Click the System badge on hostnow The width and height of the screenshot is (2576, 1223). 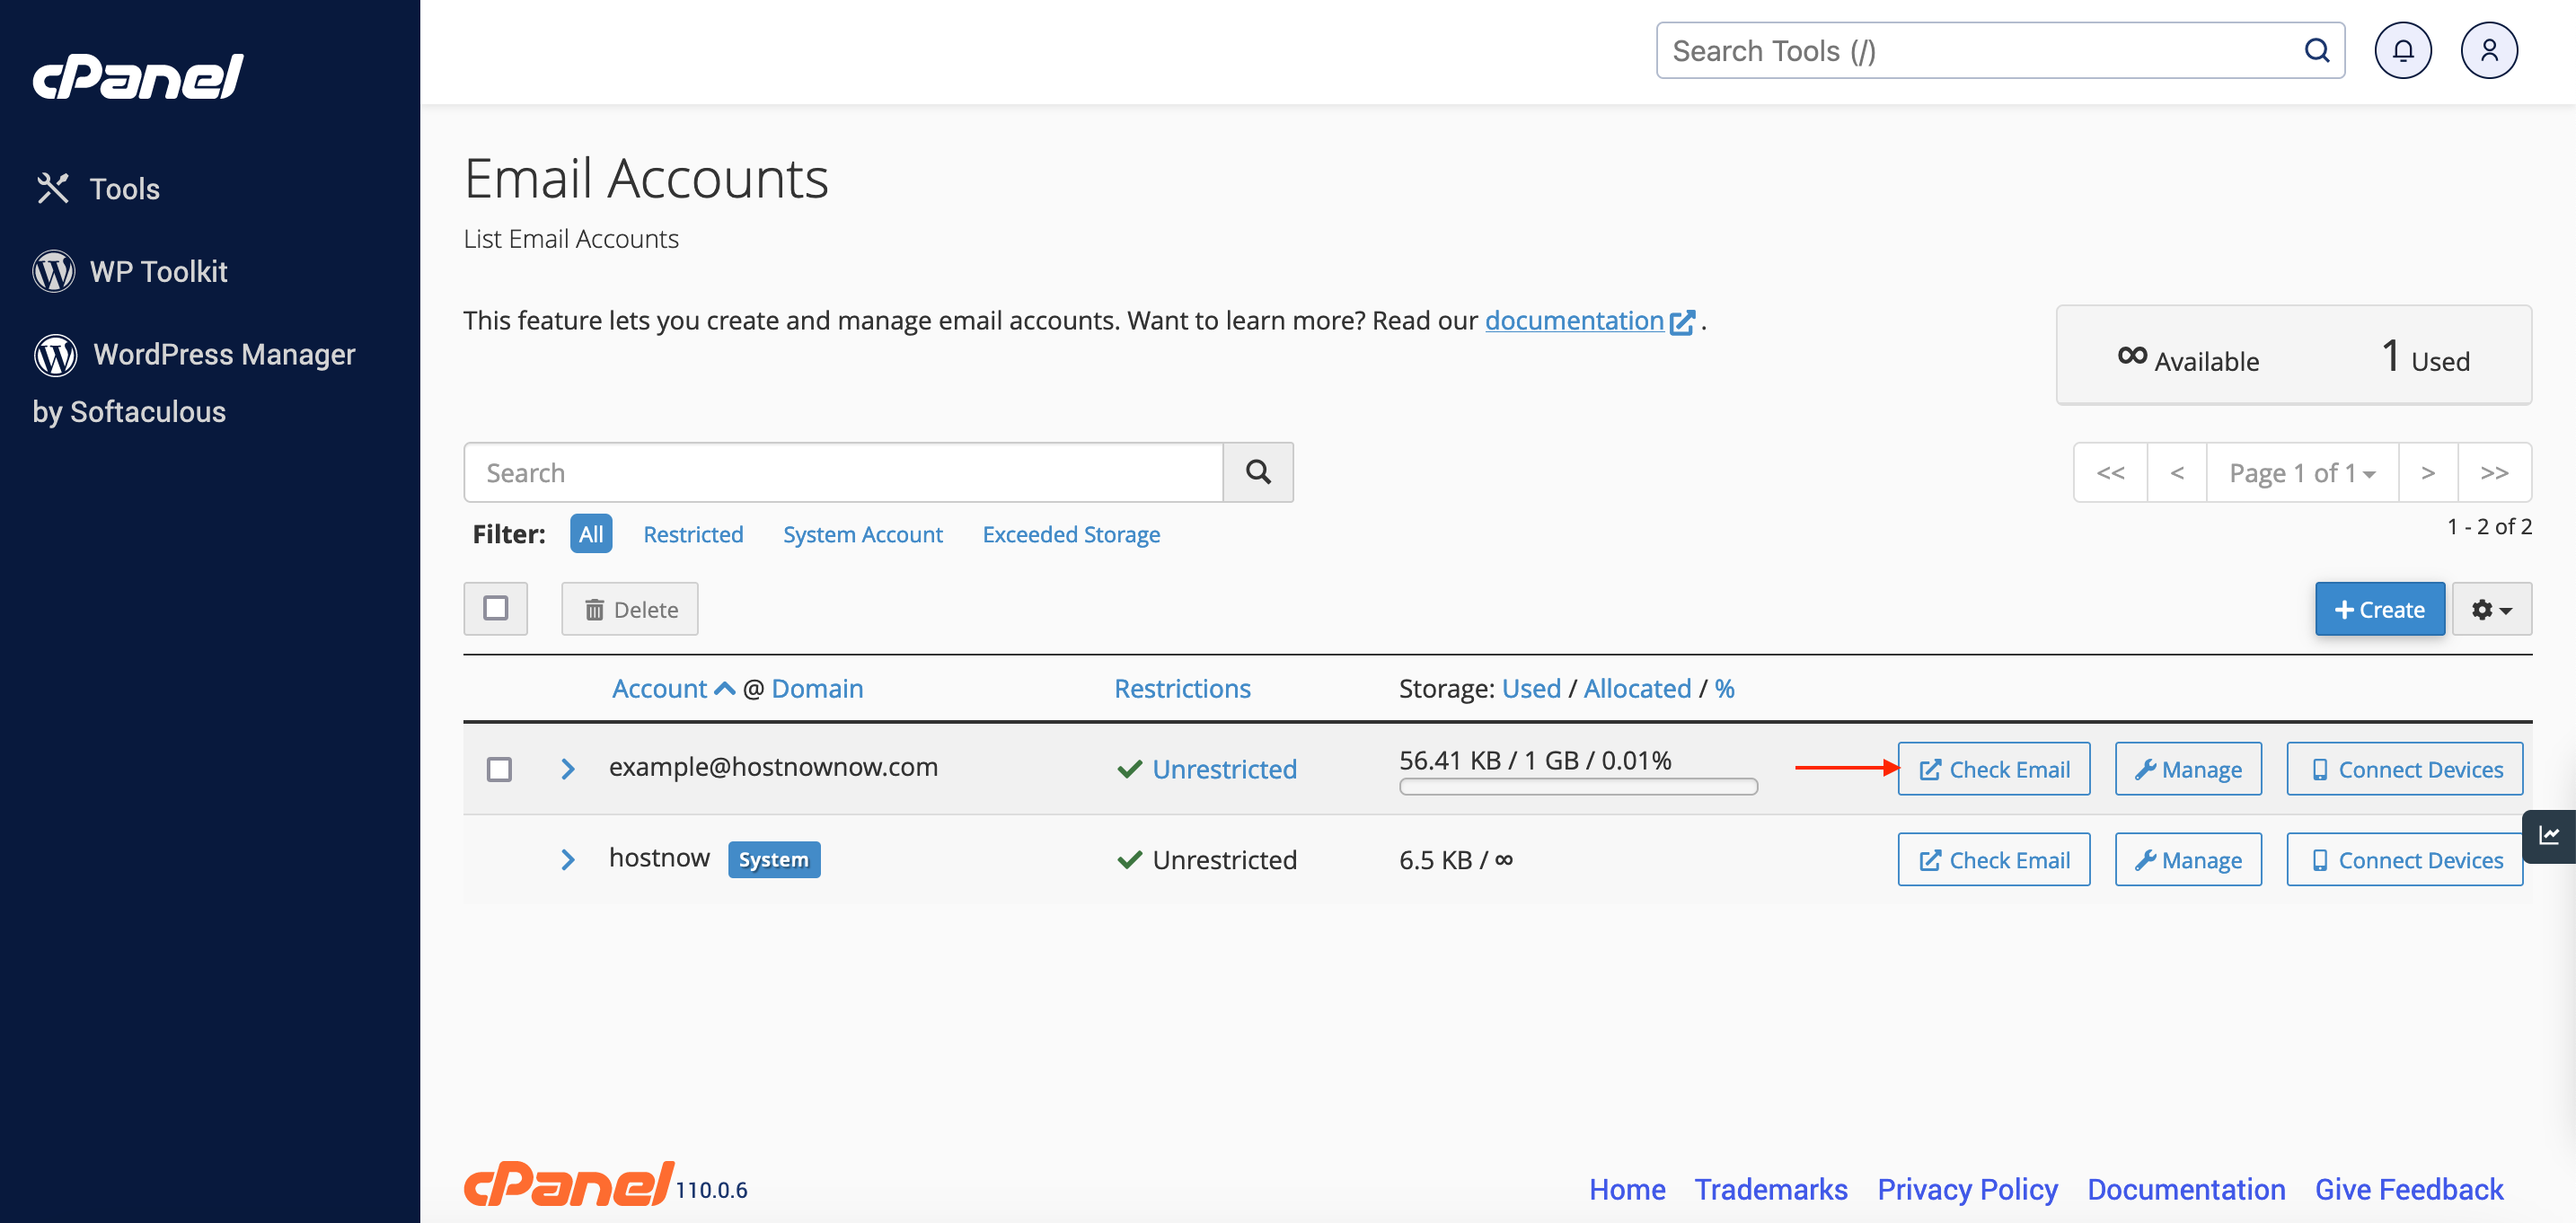[773, 859]
